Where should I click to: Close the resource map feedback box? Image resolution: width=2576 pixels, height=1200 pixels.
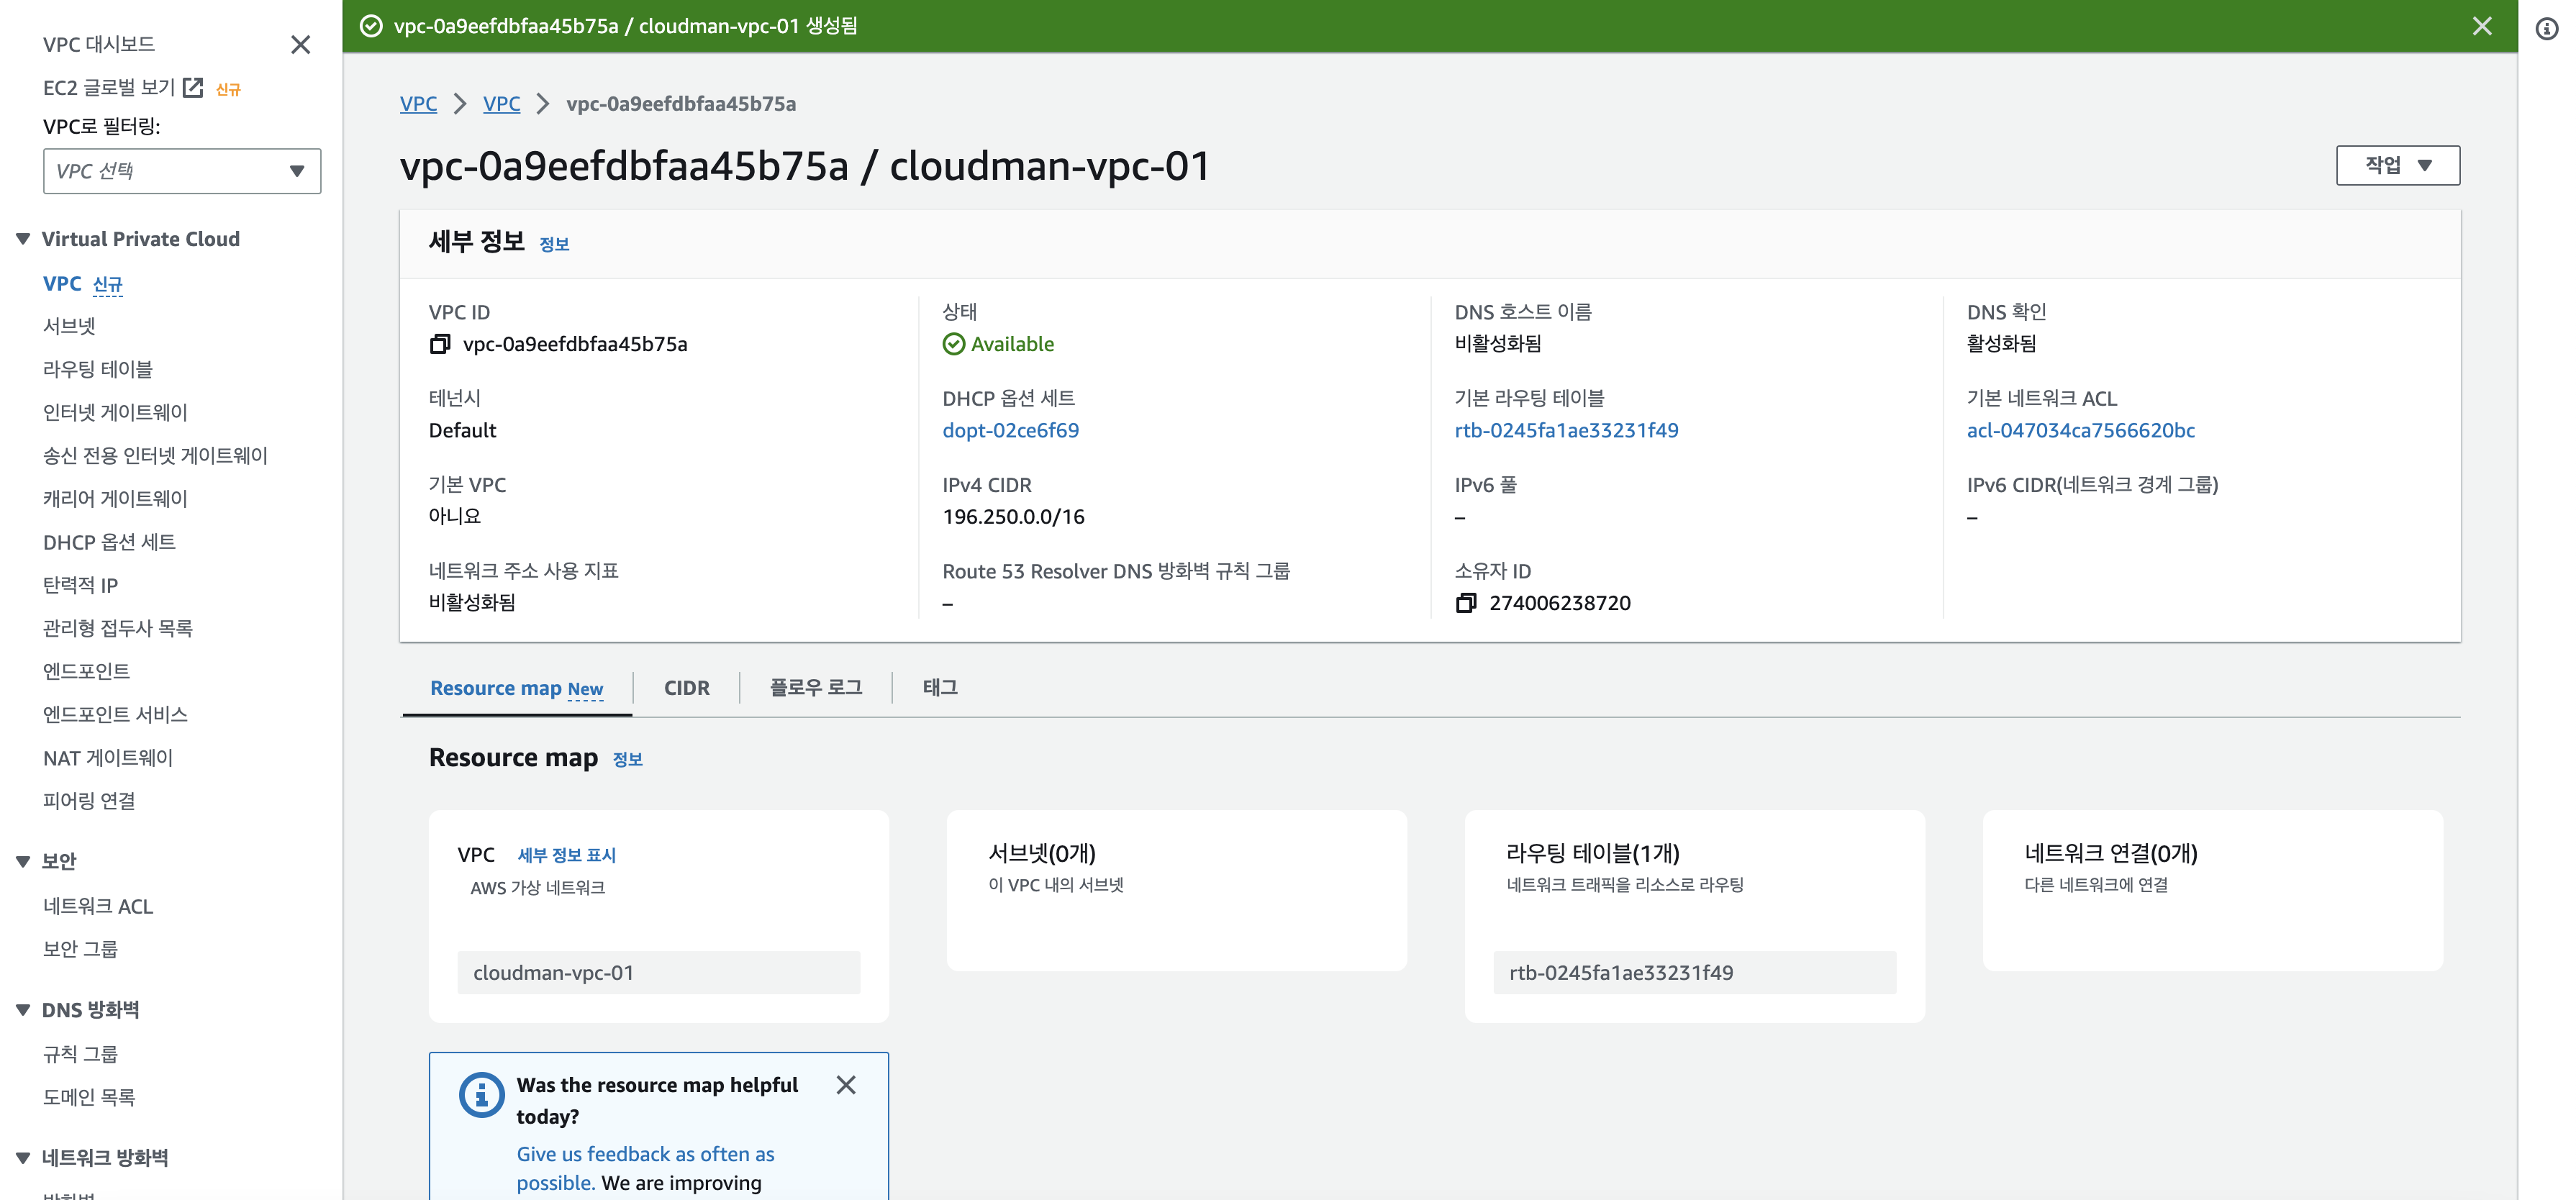846,1085
